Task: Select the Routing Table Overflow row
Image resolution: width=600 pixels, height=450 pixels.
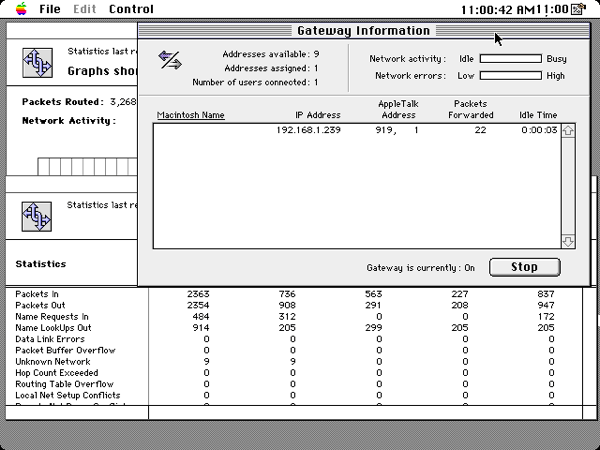Action: pos(64,384)
